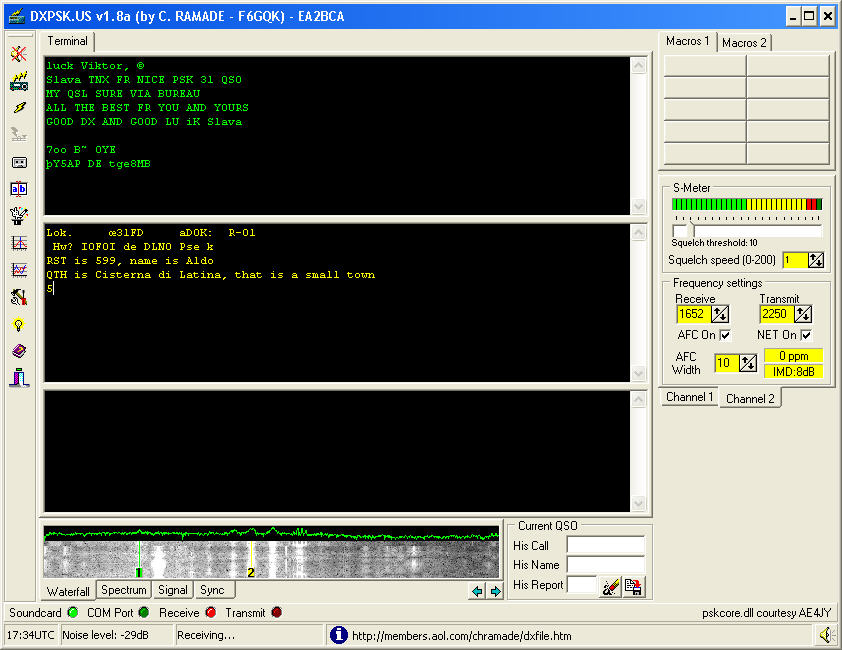Switch to the Macros 2 tab

point(745,43)
